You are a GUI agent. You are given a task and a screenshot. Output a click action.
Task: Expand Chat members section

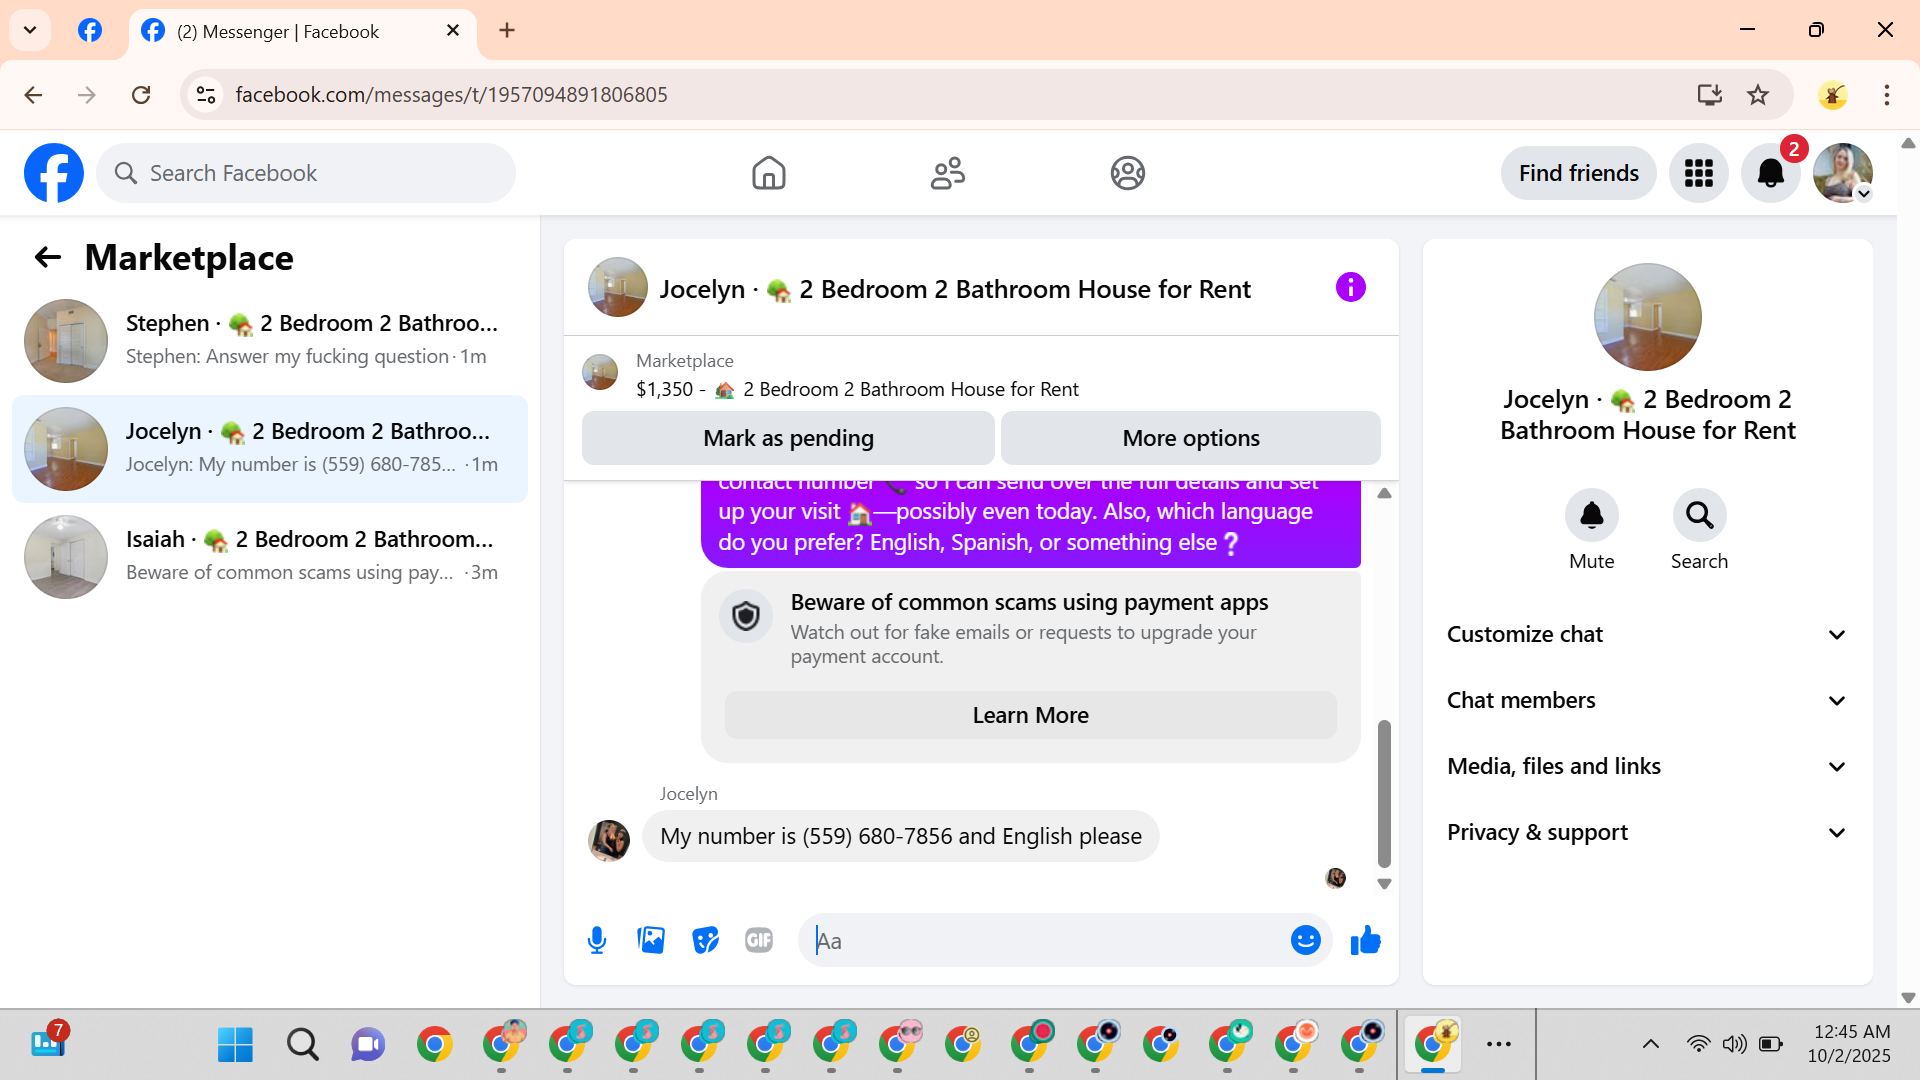pyautogui.click(x=1647, y=700)
